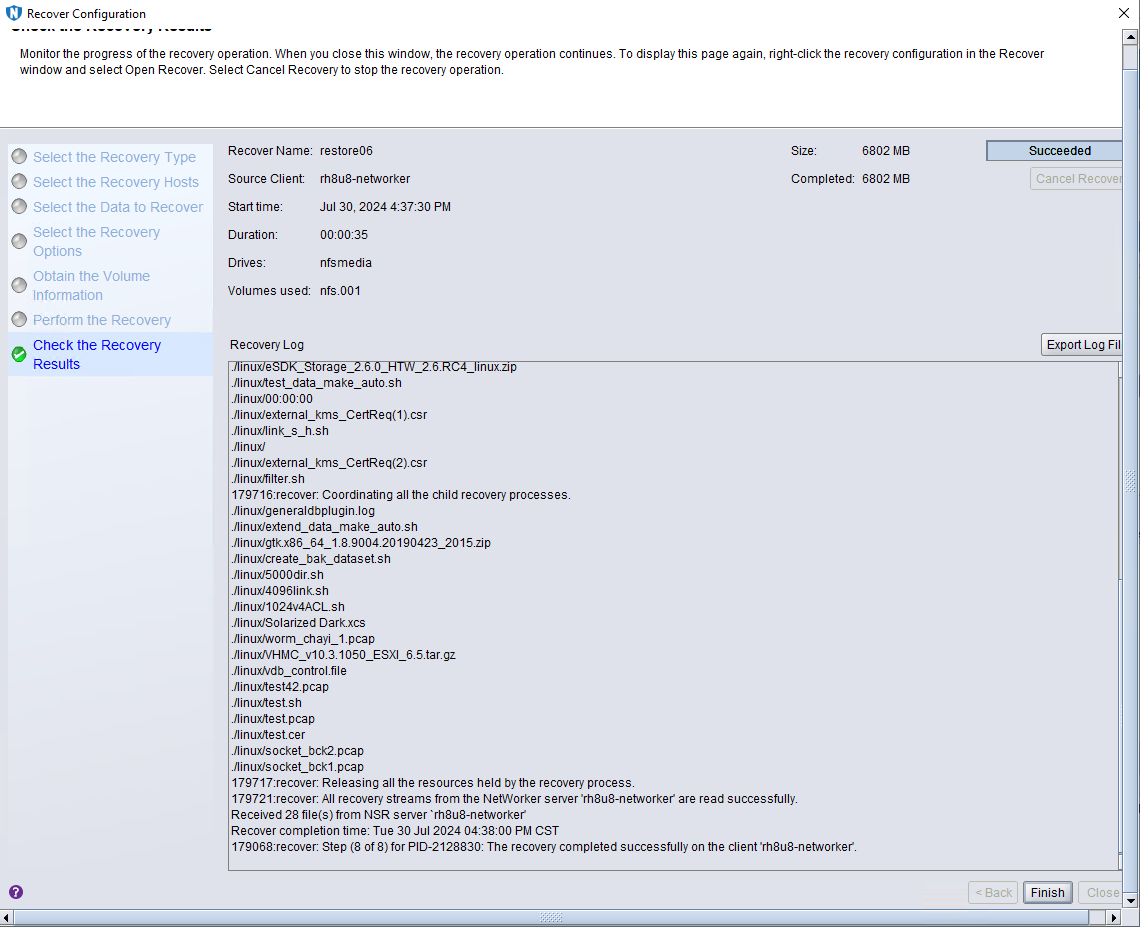Click log line Coordinating all the child recovery processes
Screen dimensions: 1140x927
401,494
